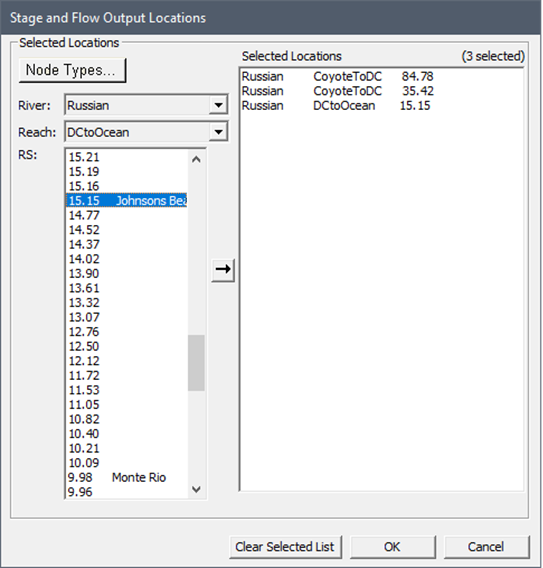Select river station 12.76
Viewport: 543px width, 568px height.
pyautogui.click(x=127, y=332)
